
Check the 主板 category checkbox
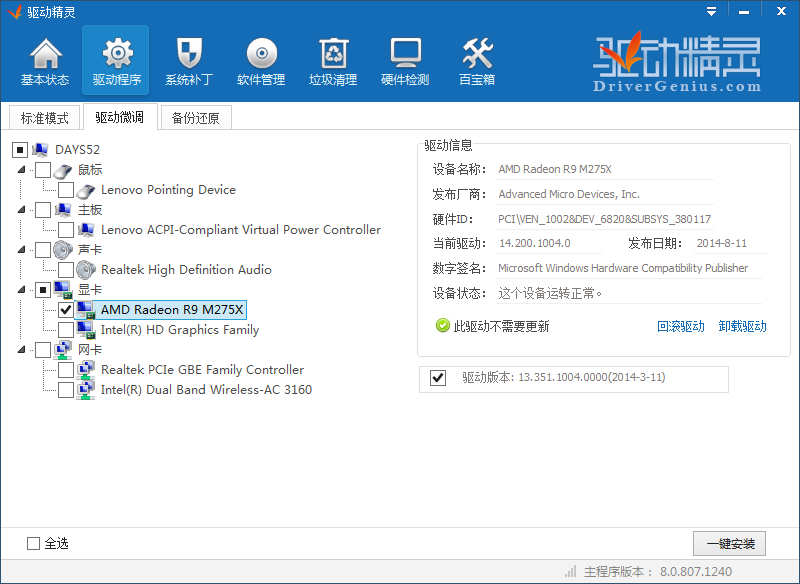click(43, 210)
